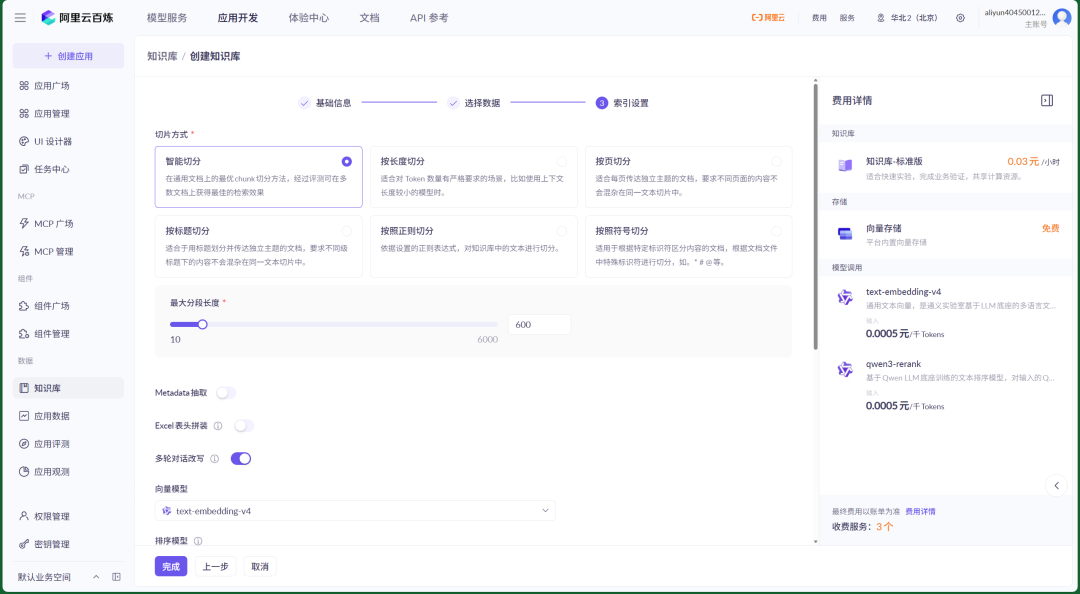Viewport: 1080px width, 594px height.
Task: Click the 完成 button to finish setup
Action: coord(170,566)
